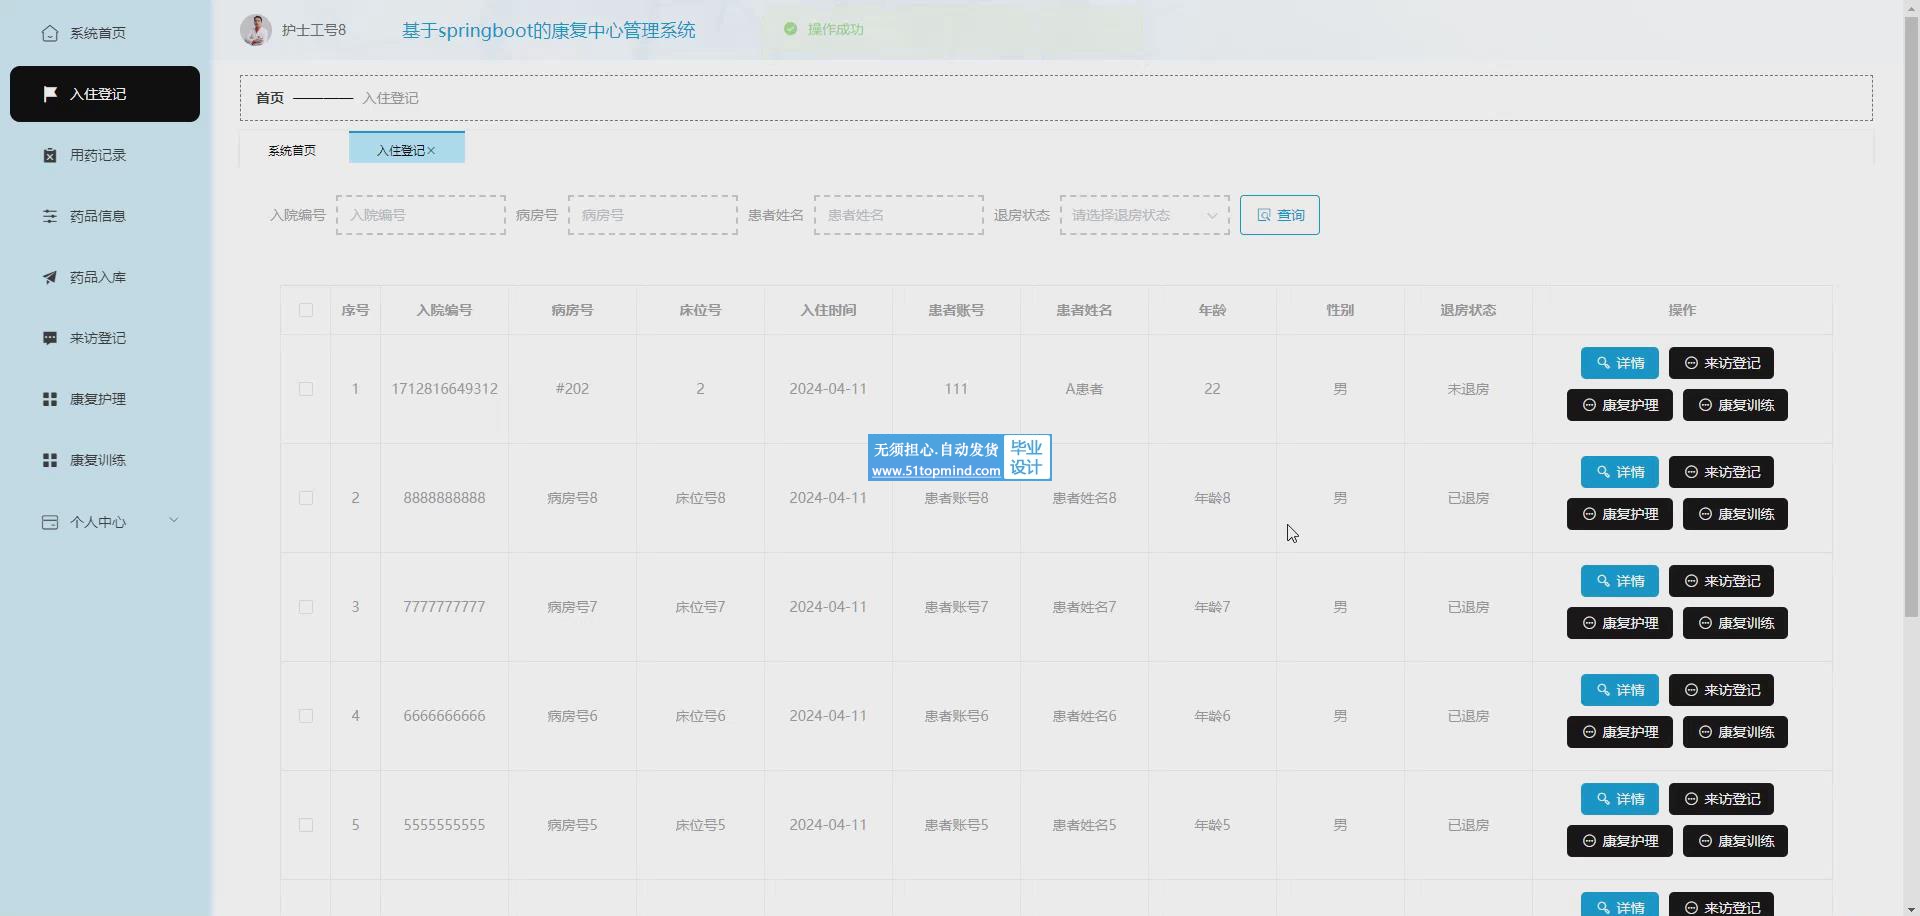Click the clipboard icon beside 用药记录
Screen dimensions: 1920x916
click(49, 155)
